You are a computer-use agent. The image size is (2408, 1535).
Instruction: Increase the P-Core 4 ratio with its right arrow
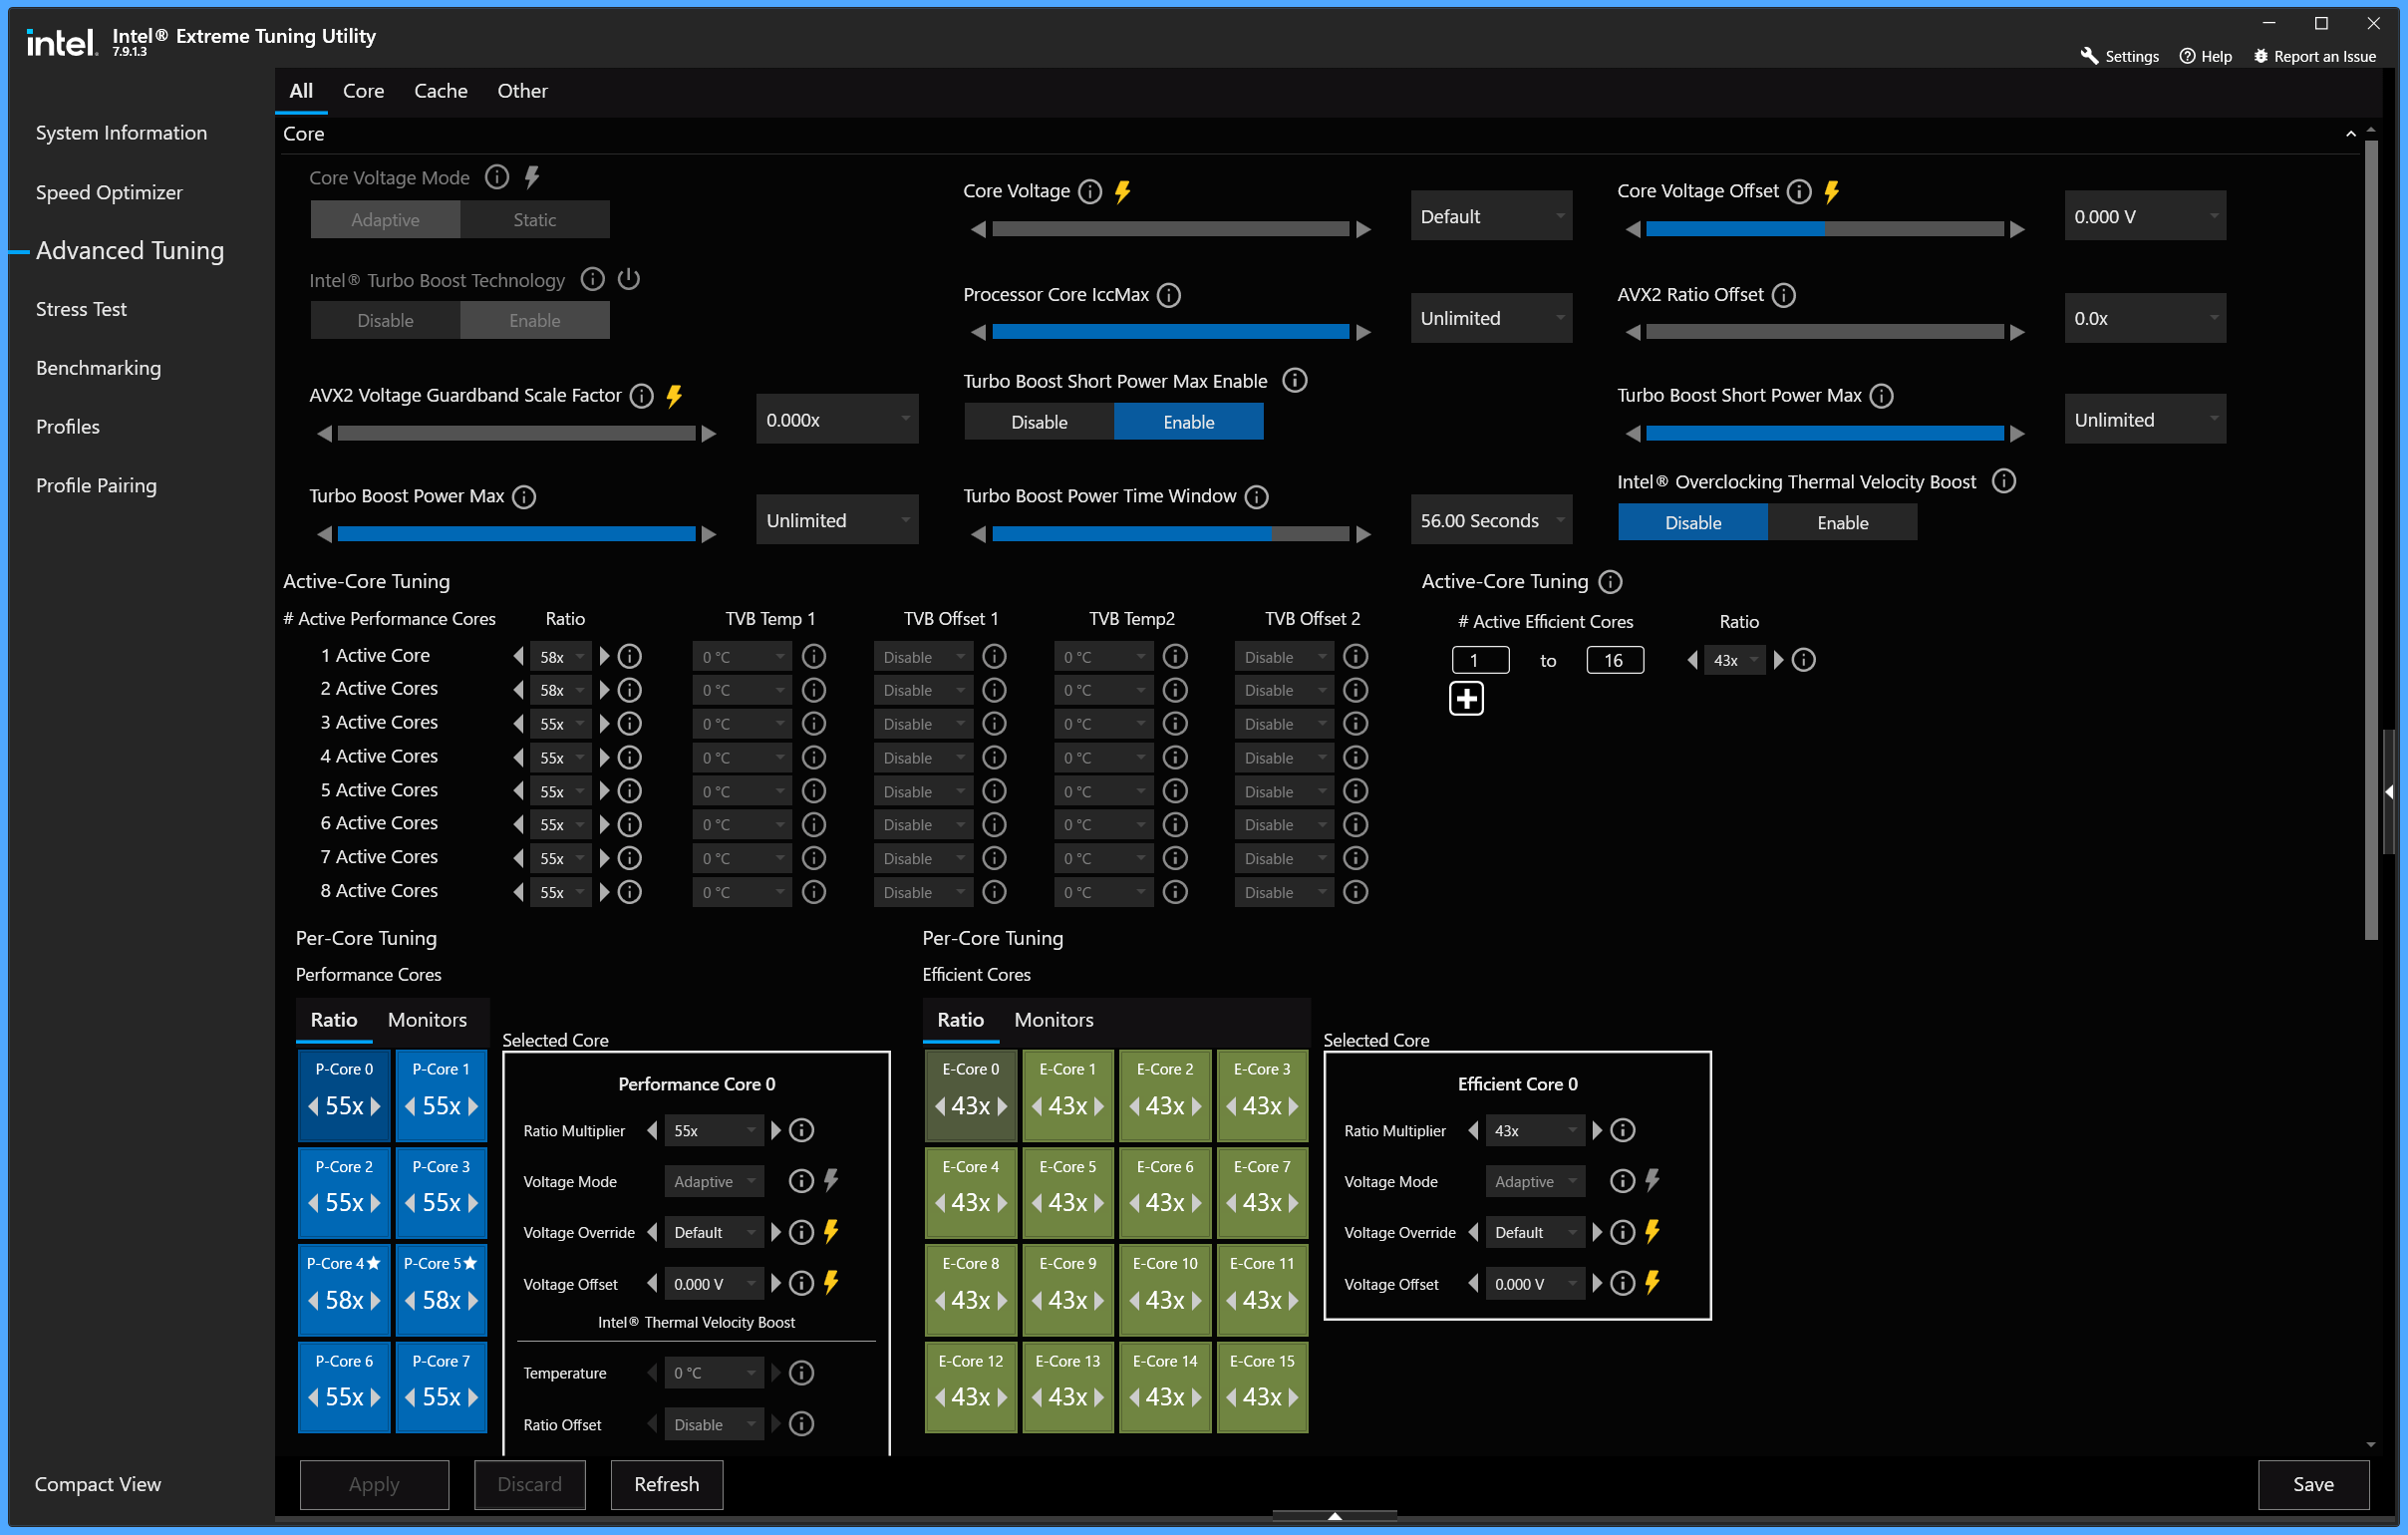(376, 1299)
